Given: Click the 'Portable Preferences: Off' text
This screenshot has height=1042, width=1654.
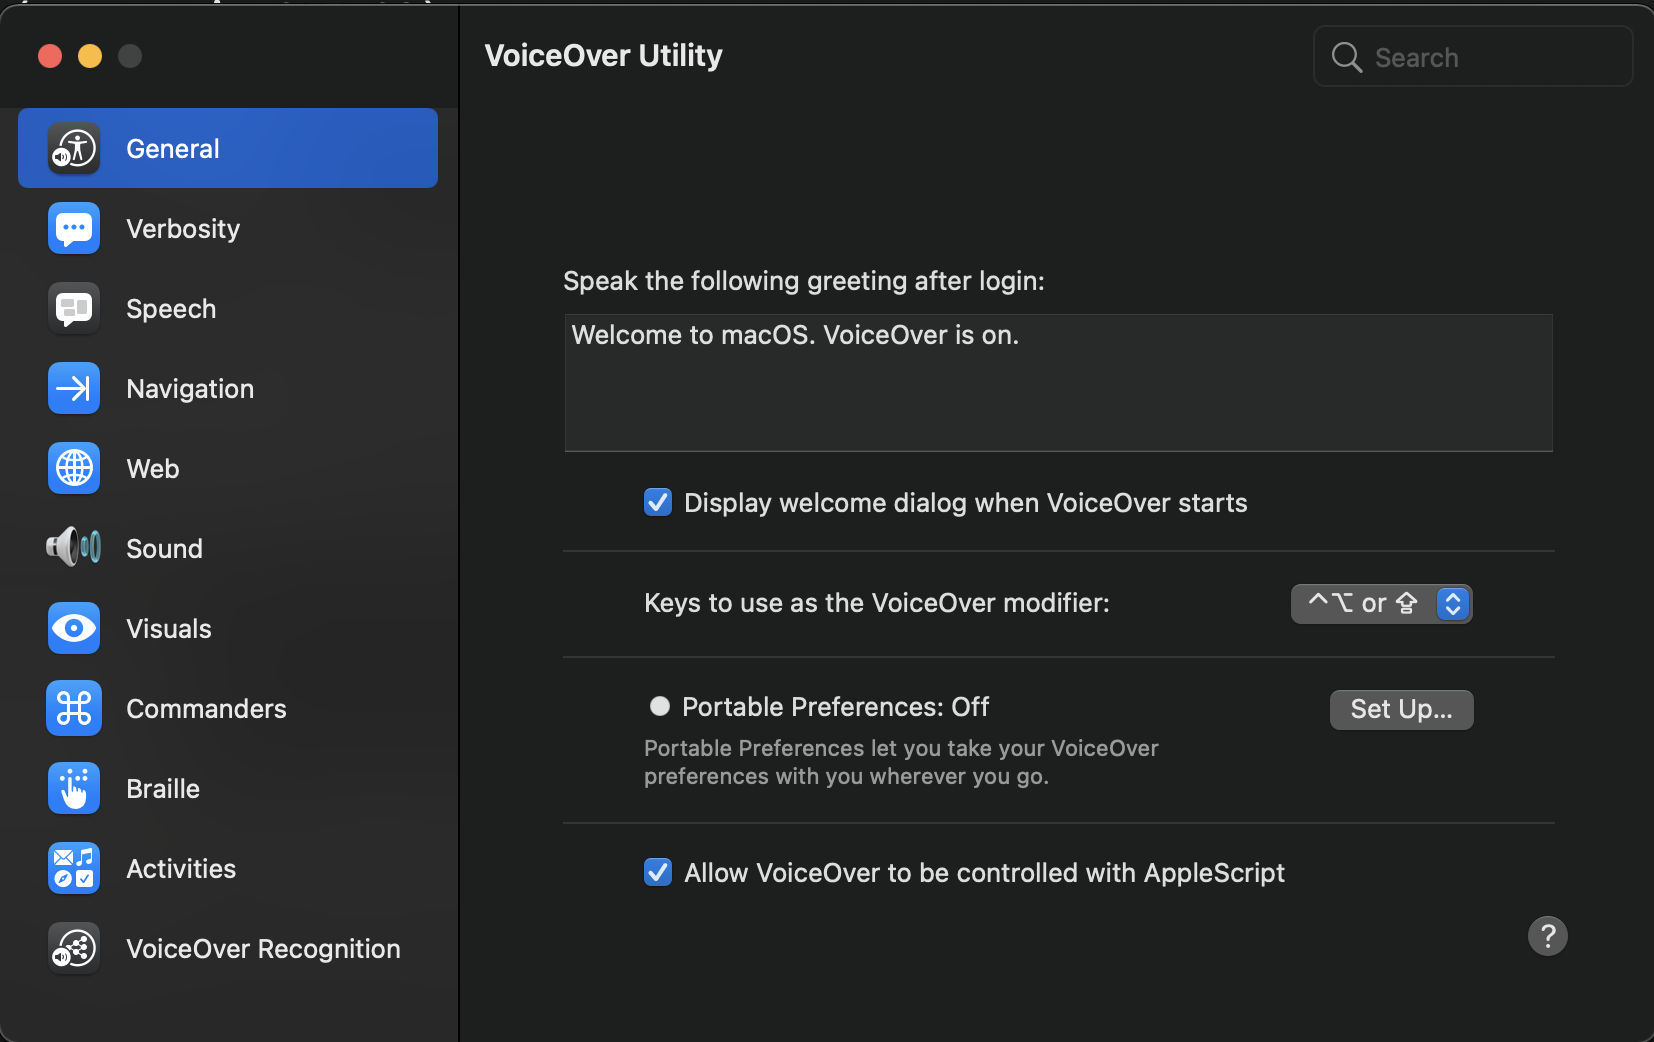Looking at the screenshot, I should [x=835, y=707].
